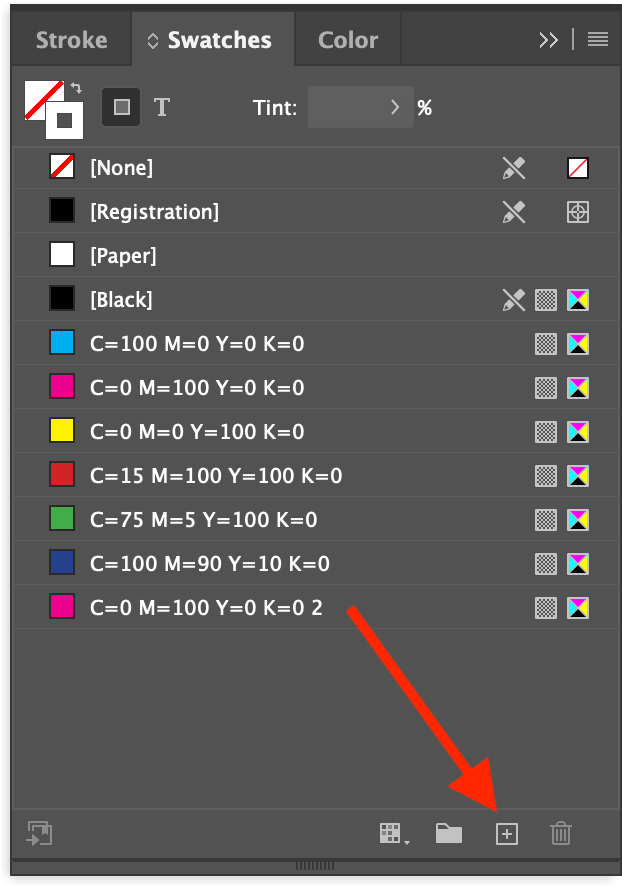622x890 pixels.
Task: Select formatting affects container
Action: pyautogui.click(x=121, y=107)
